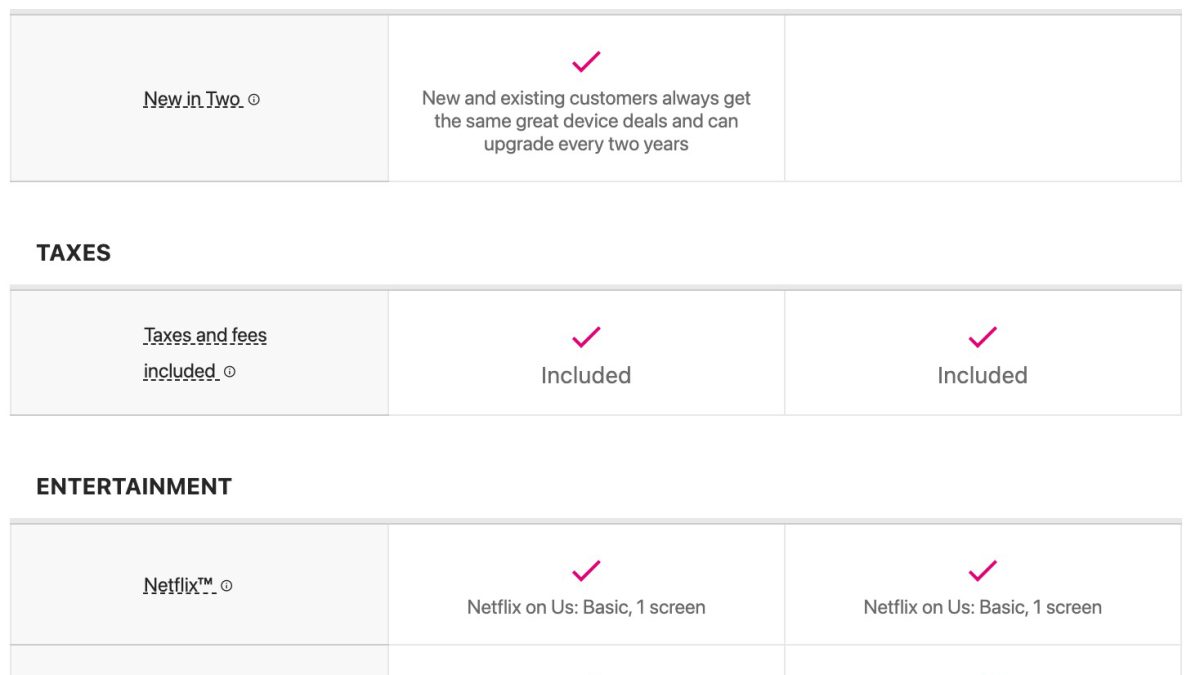Click the Netflix info icon
Image resolution: width=1200 pixels, height=675 pixels.
click(x=227, y=586)
